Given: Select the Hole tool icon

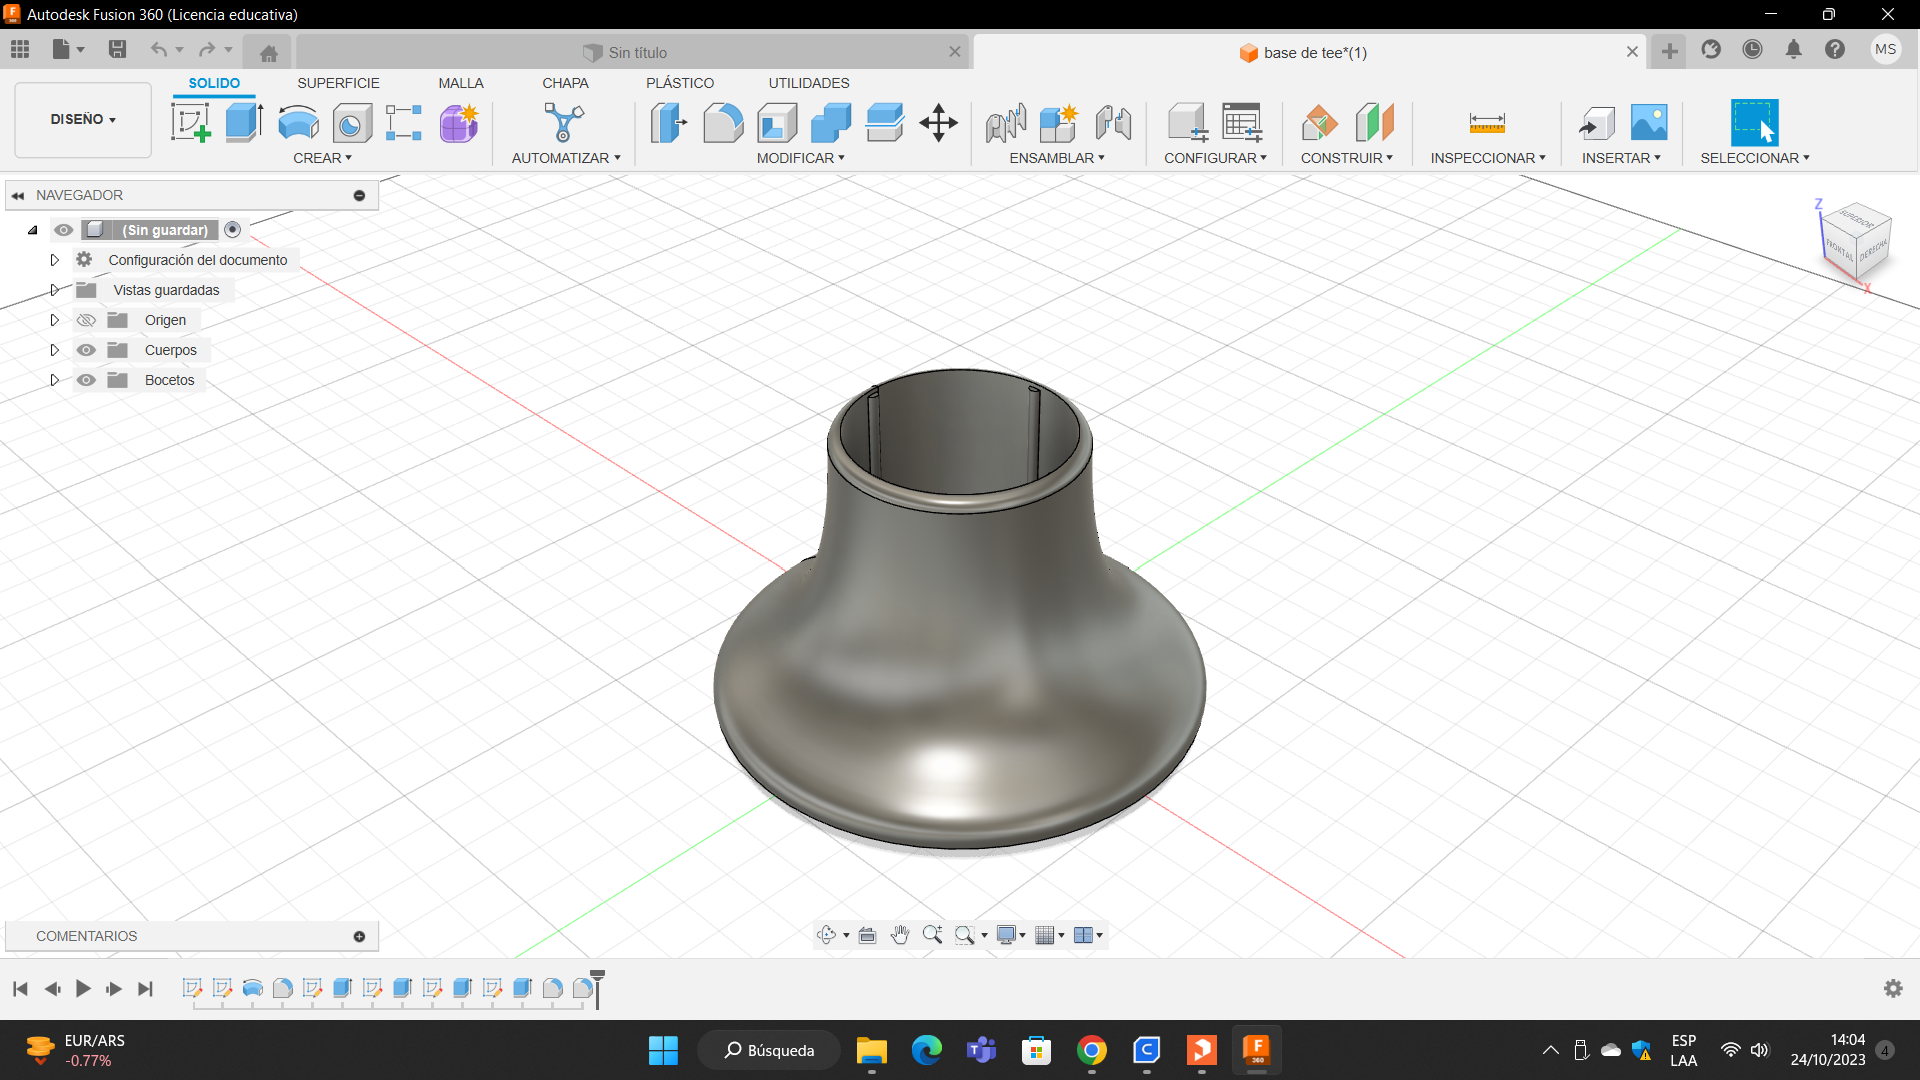Looking at the screenshot, I should tap(352, 123).
